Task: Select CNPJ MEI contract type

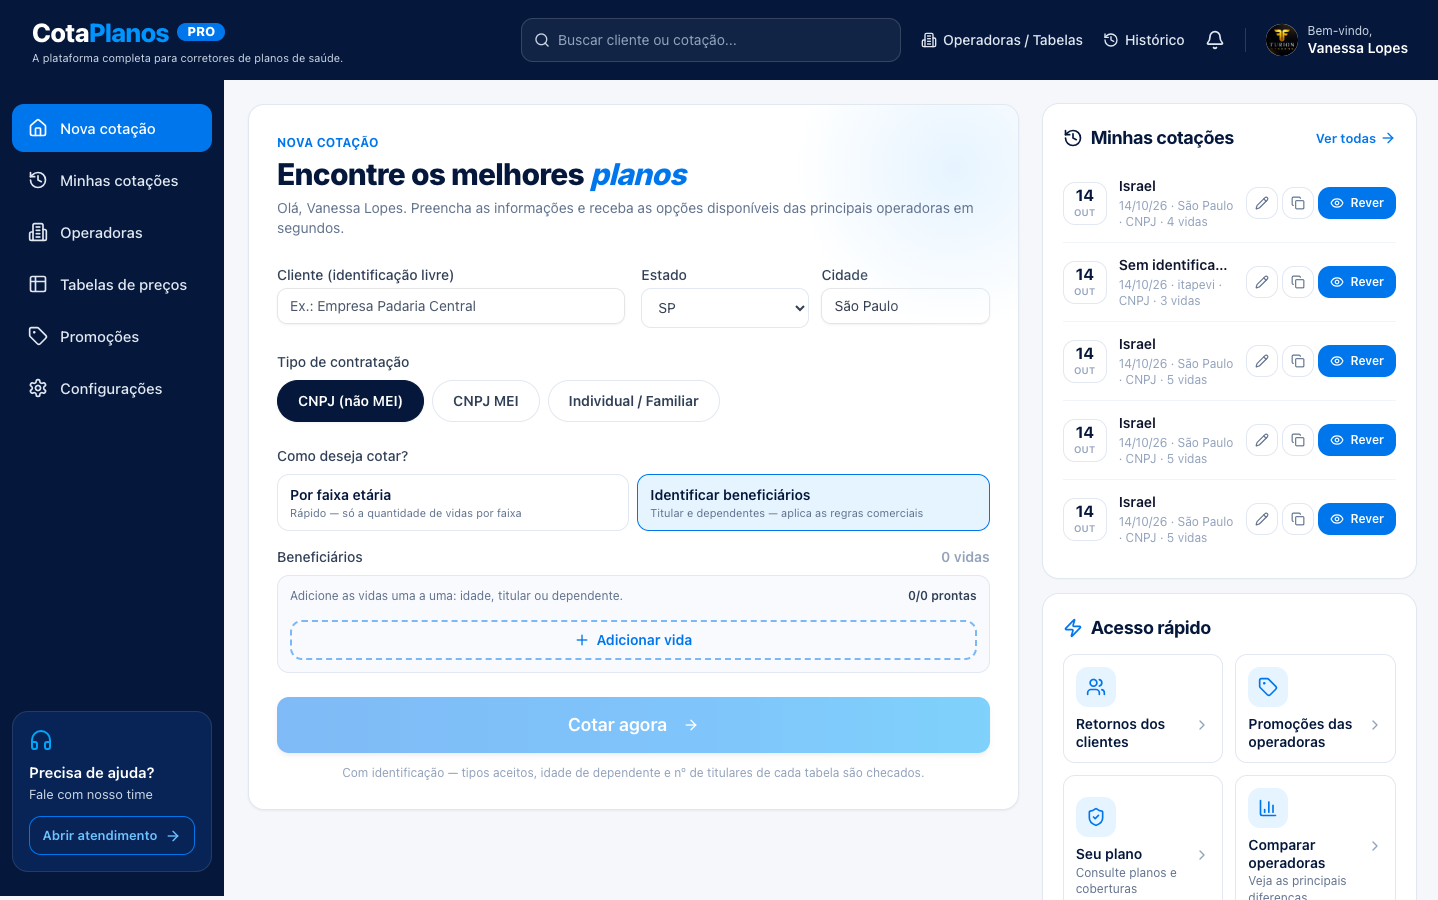Action: click(486, 401)
